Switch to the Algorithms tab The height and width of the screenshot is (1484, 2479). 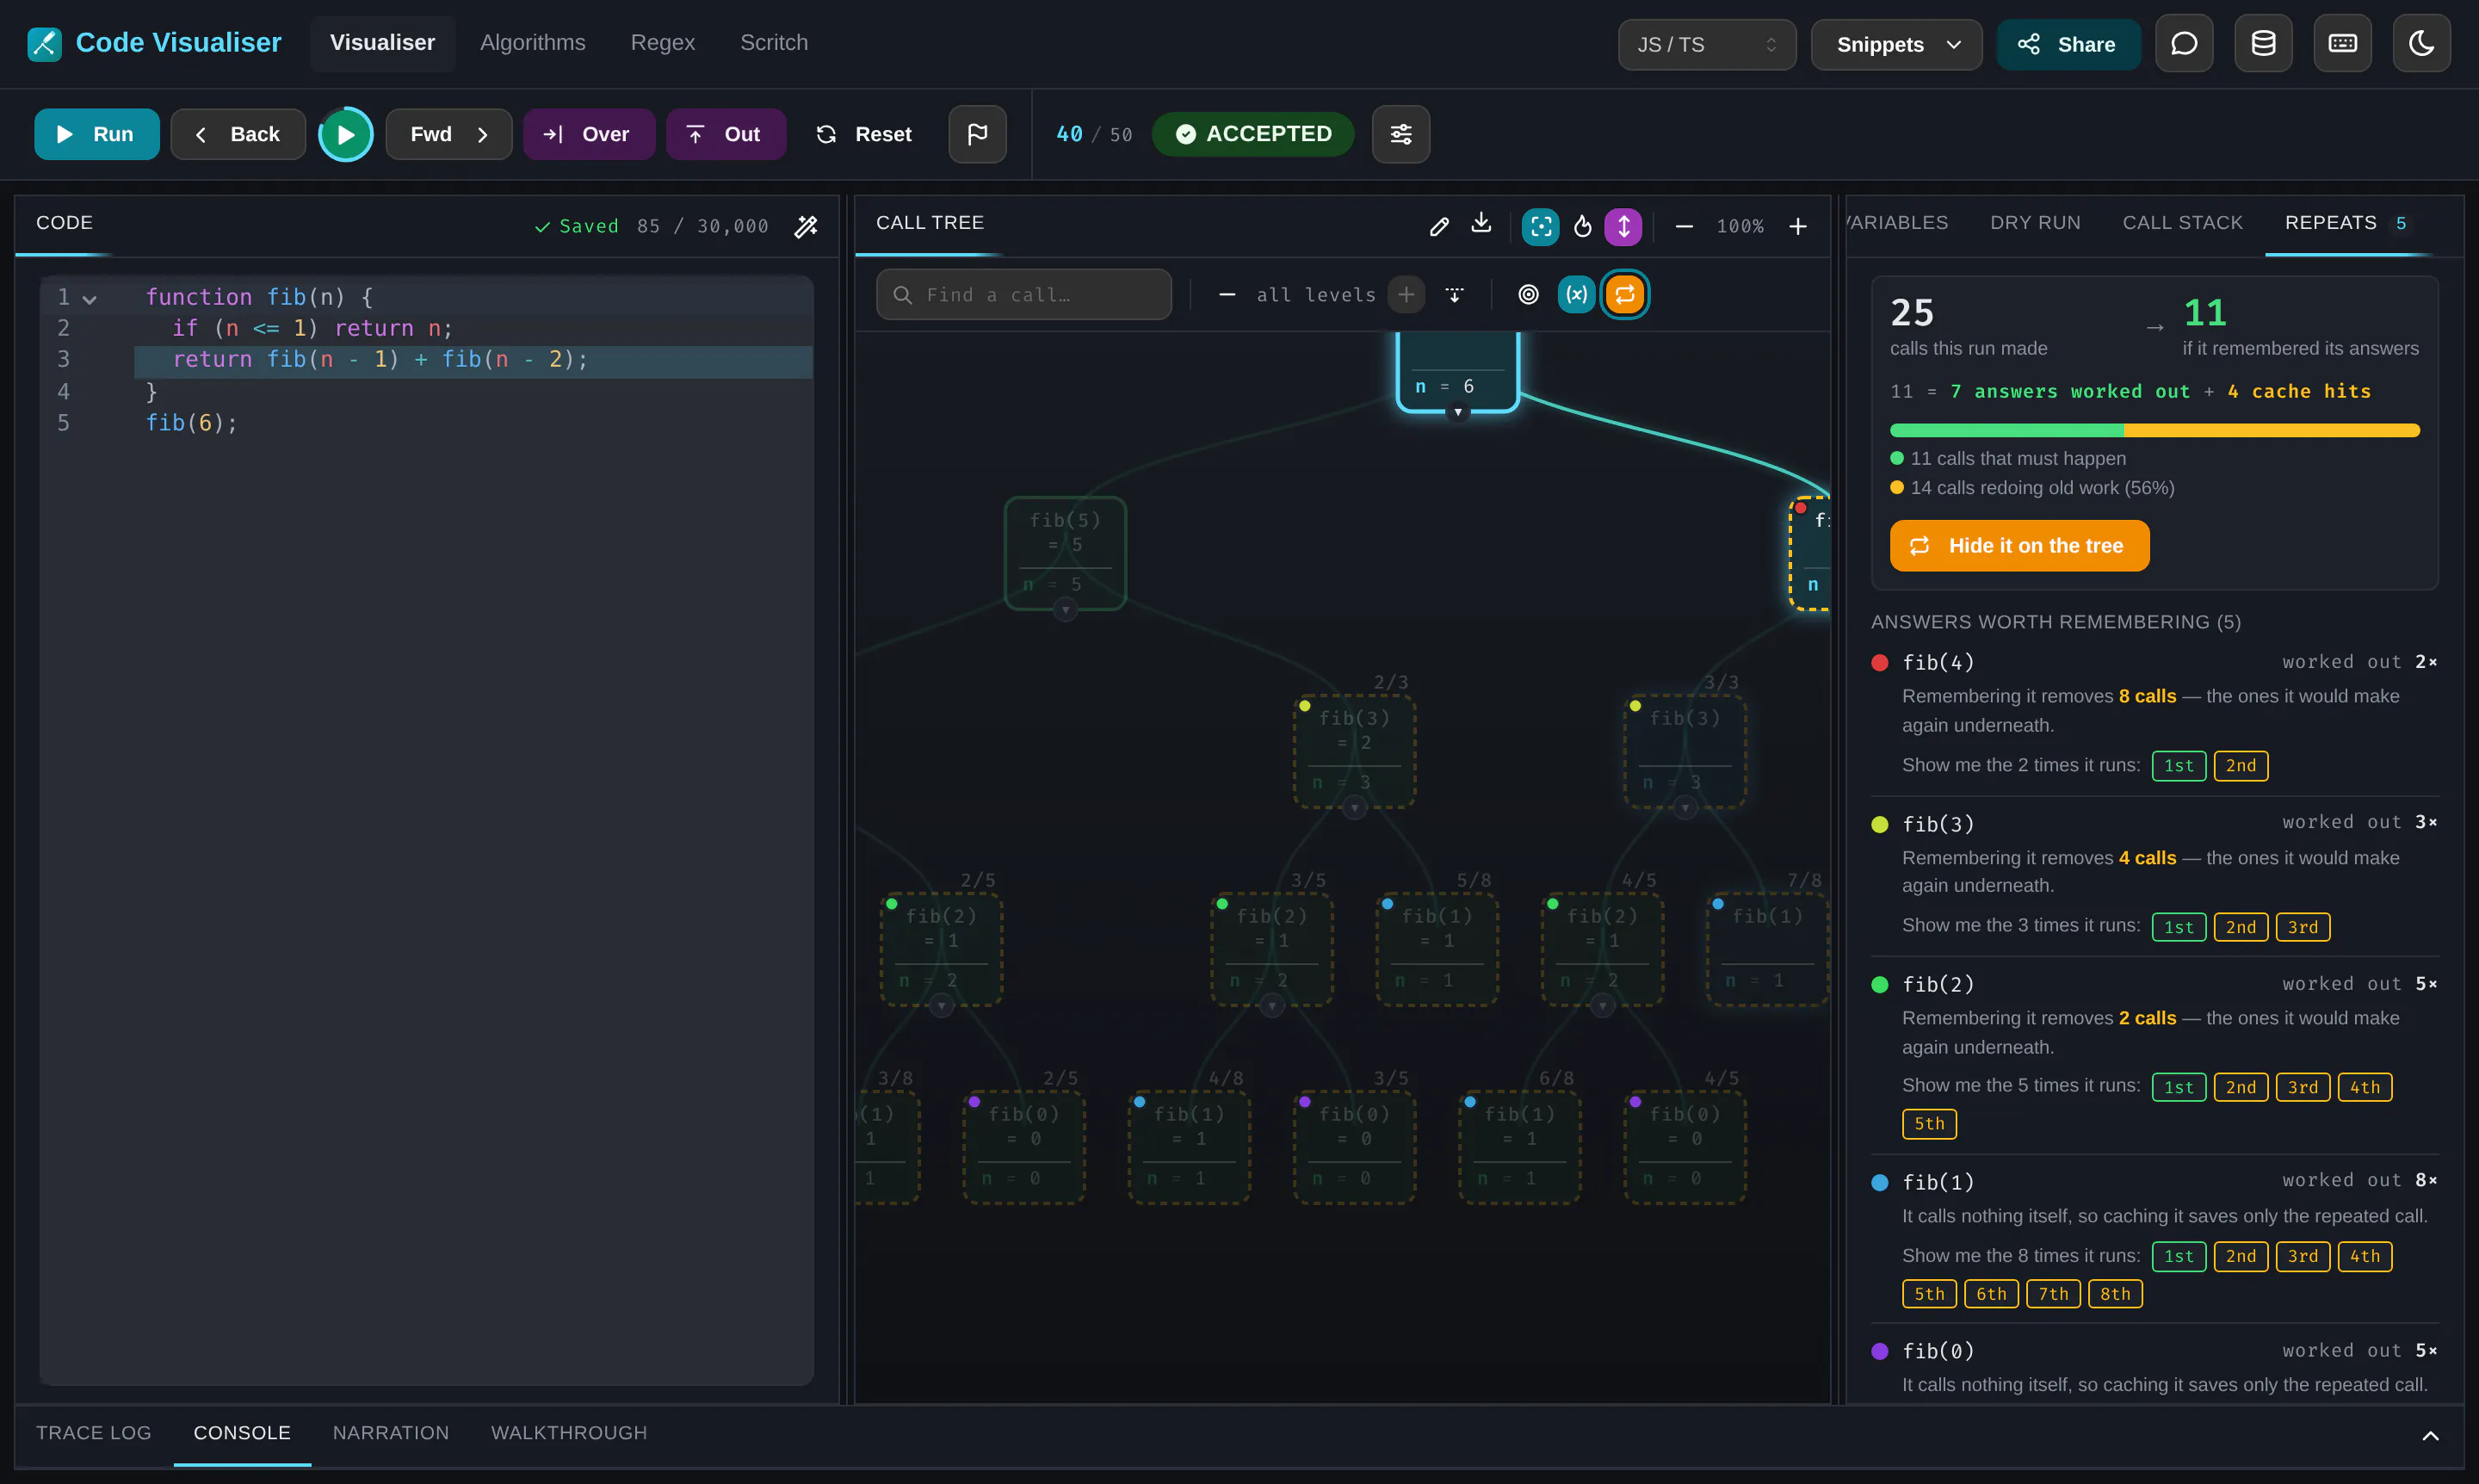coord(532,43)
